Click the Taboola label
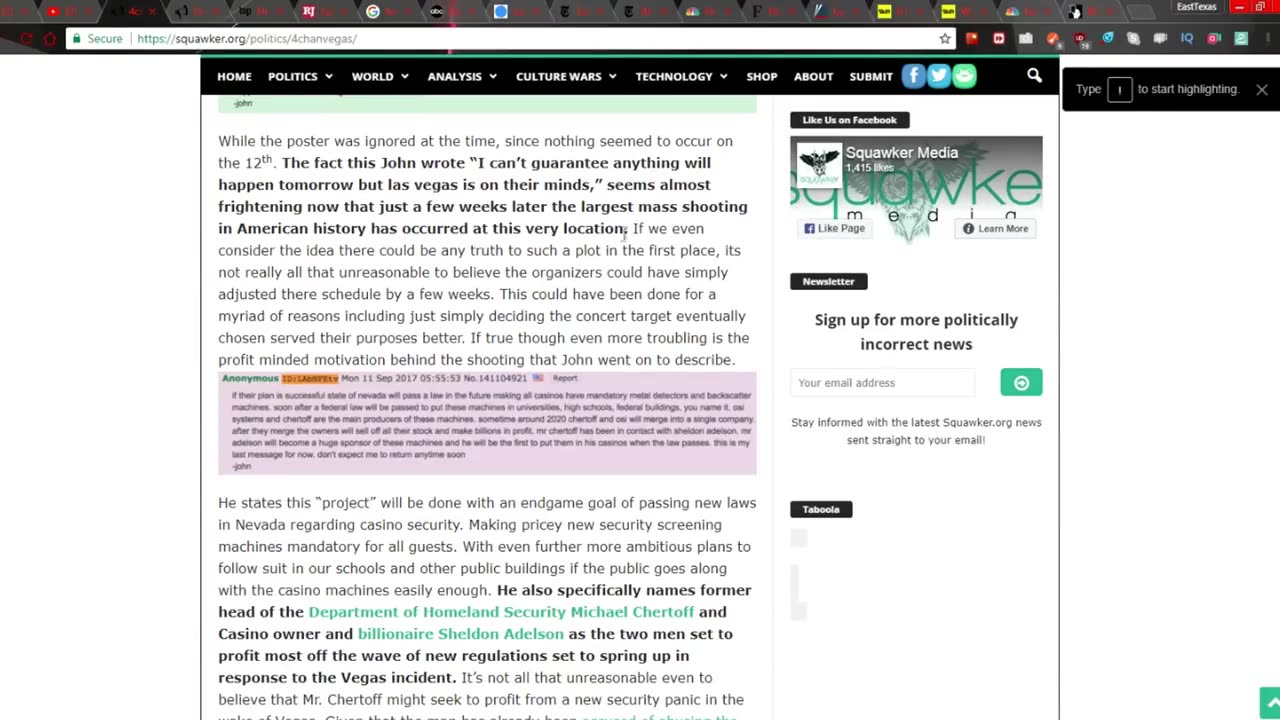1280x720 pixels. tap(821, 509)
